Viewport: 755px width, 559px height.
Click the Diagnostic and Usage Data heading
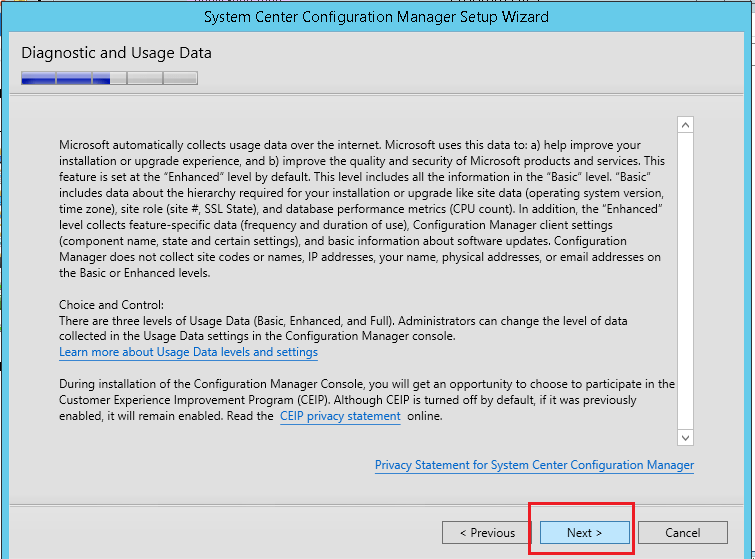pyautogui.click(x=116, y=53)
